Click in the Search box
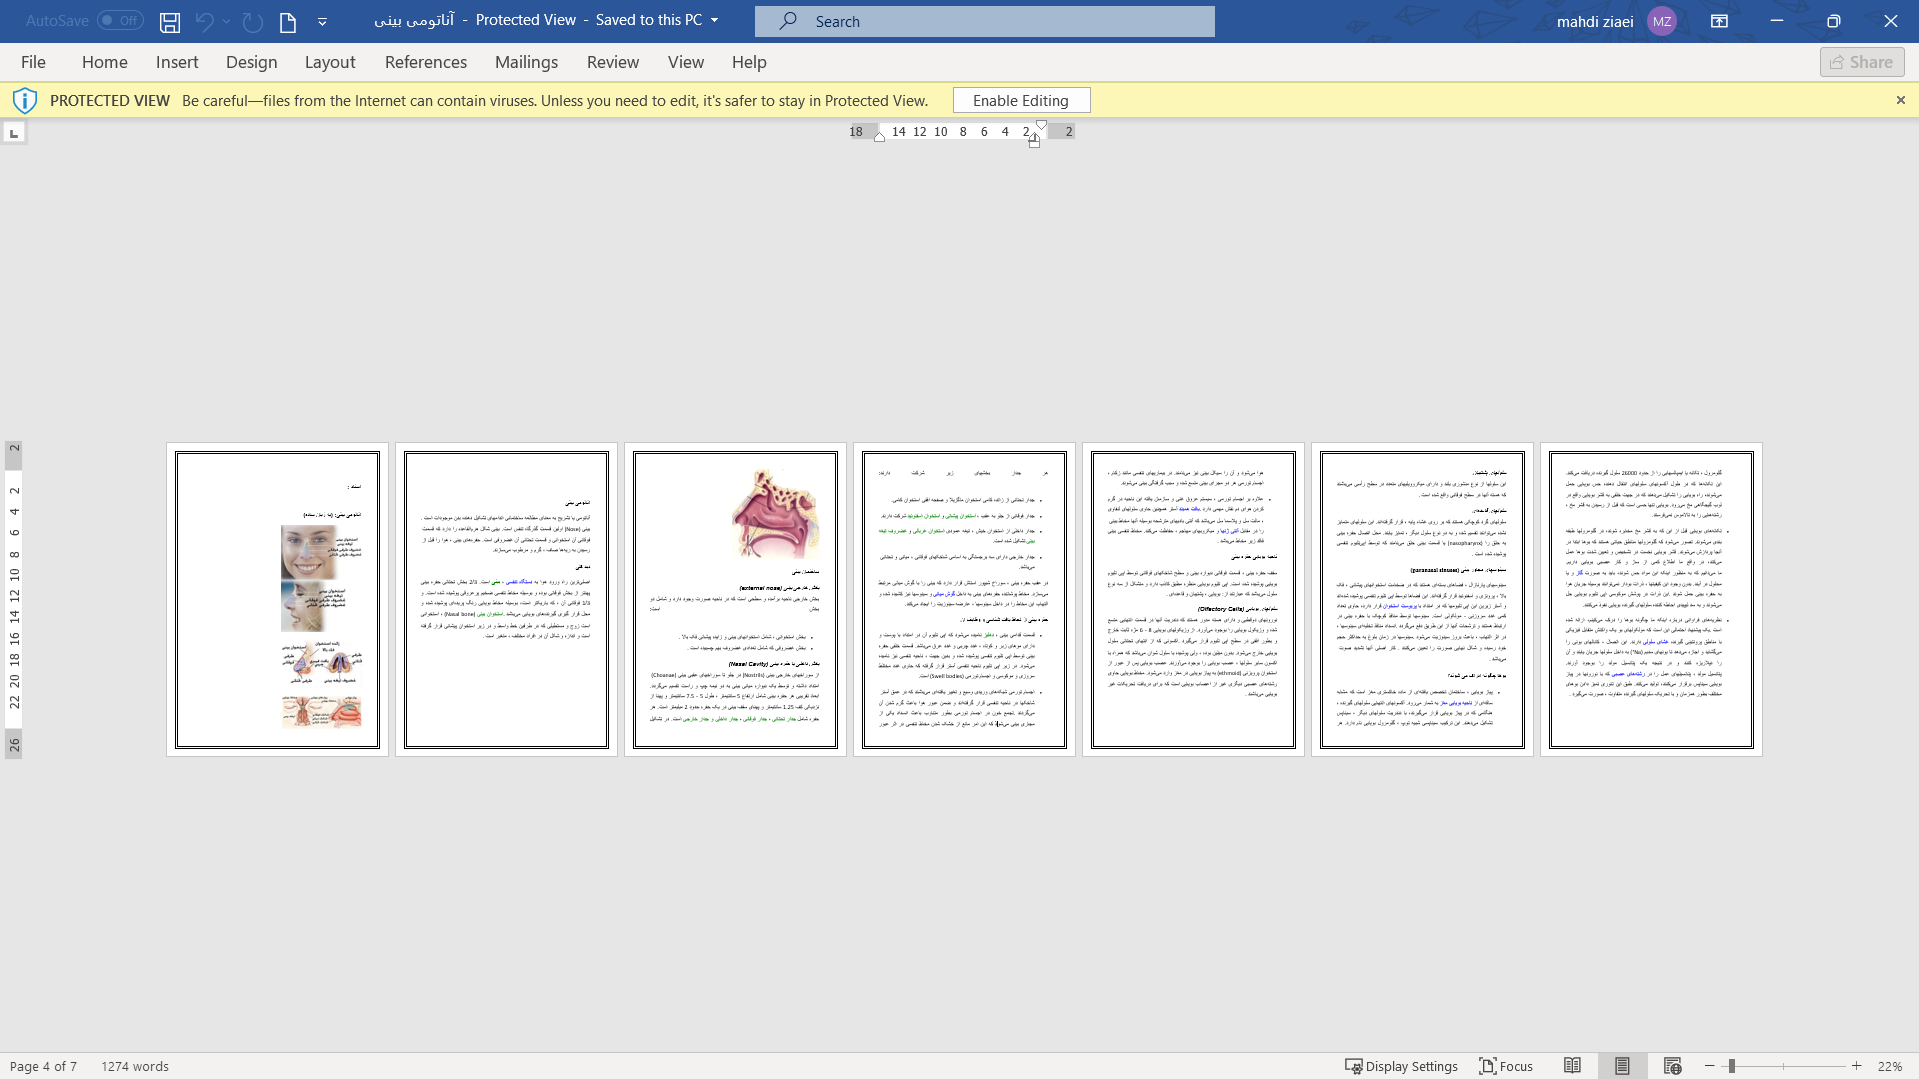This screenshot has width=1919, height=1079. [985, 21]
